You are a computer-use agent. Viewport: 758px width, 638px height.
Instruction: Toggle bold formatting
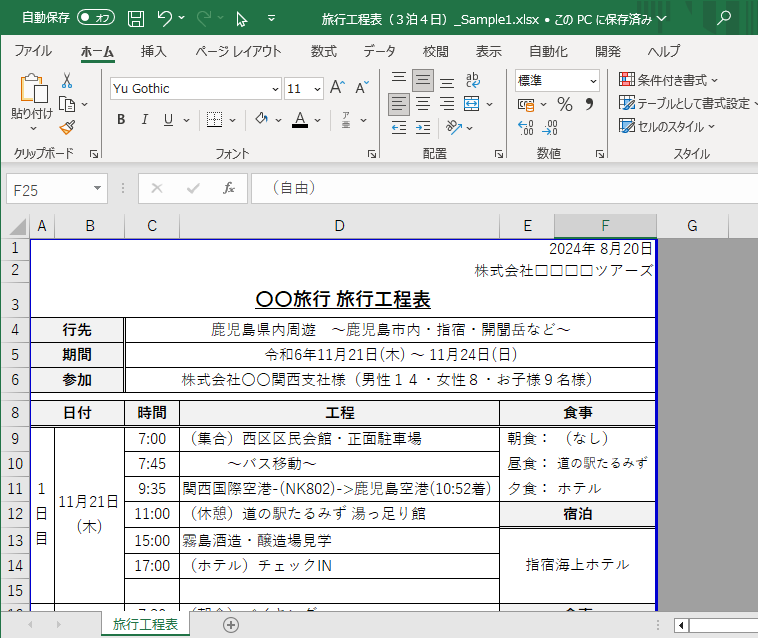pyautogui.click(x=121, y=120)
